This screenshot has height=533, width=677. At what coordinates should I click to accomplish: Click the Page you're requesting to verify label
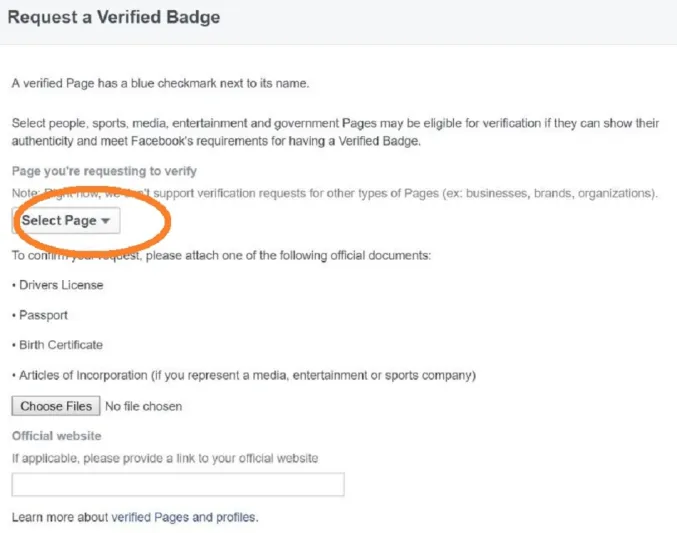tap(104, 172)
